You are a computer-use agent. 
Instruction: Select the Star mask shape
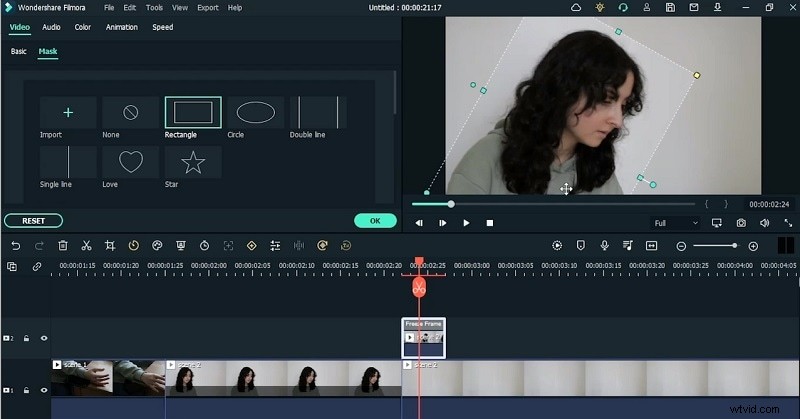pos(192,162)
